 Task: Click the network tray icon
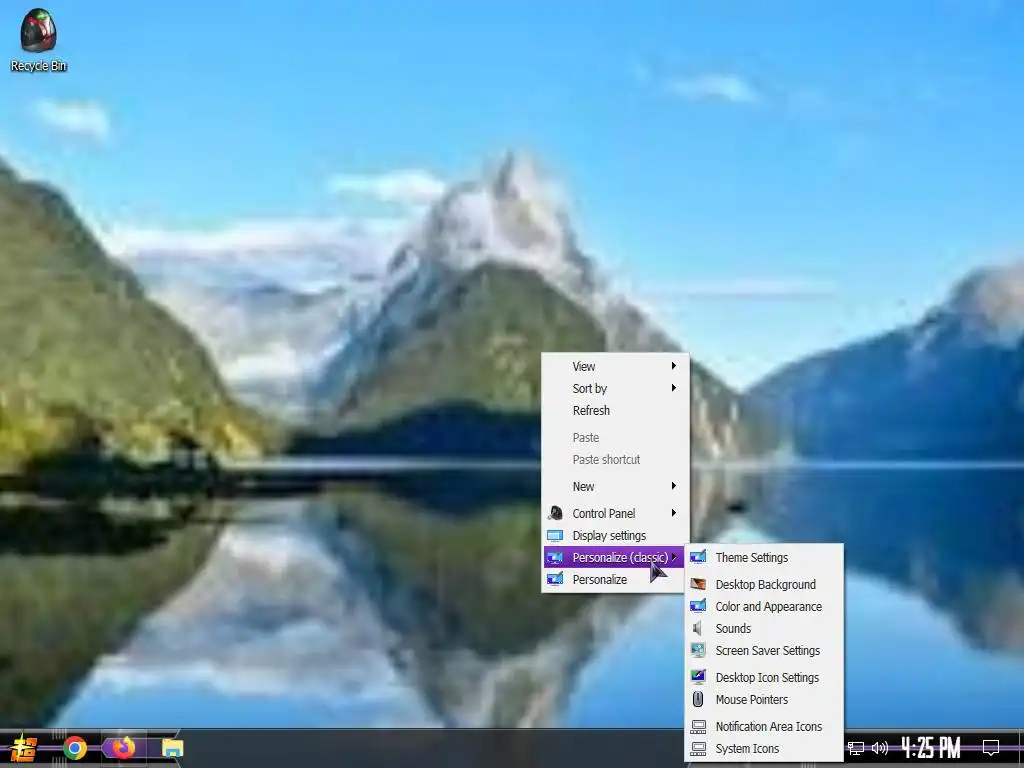(x=856, y=748)
